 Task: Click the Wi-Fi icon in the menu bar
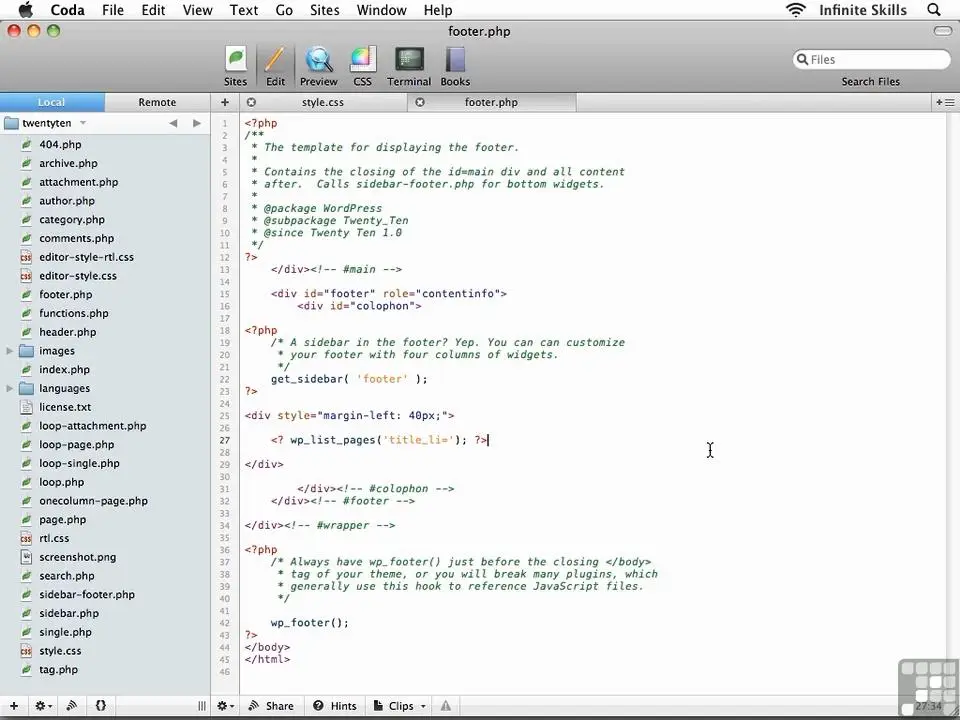pos(795,10)
